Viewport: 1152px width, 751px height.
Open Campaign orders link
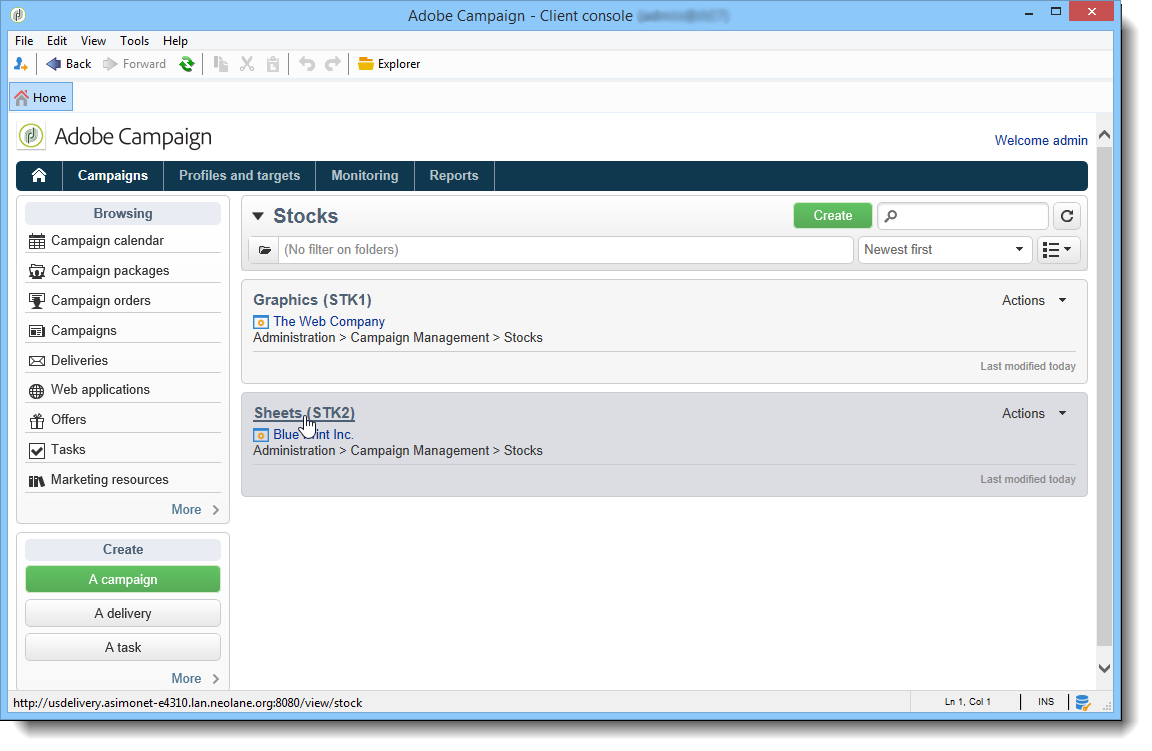[101, 301]
